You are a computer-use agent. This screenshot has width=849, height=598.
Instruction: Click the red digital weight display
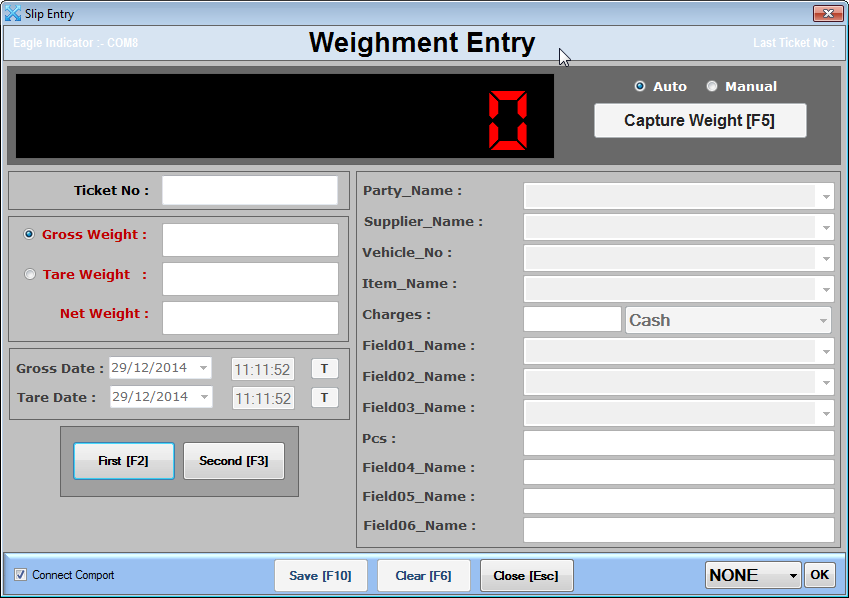coord(285,116)
